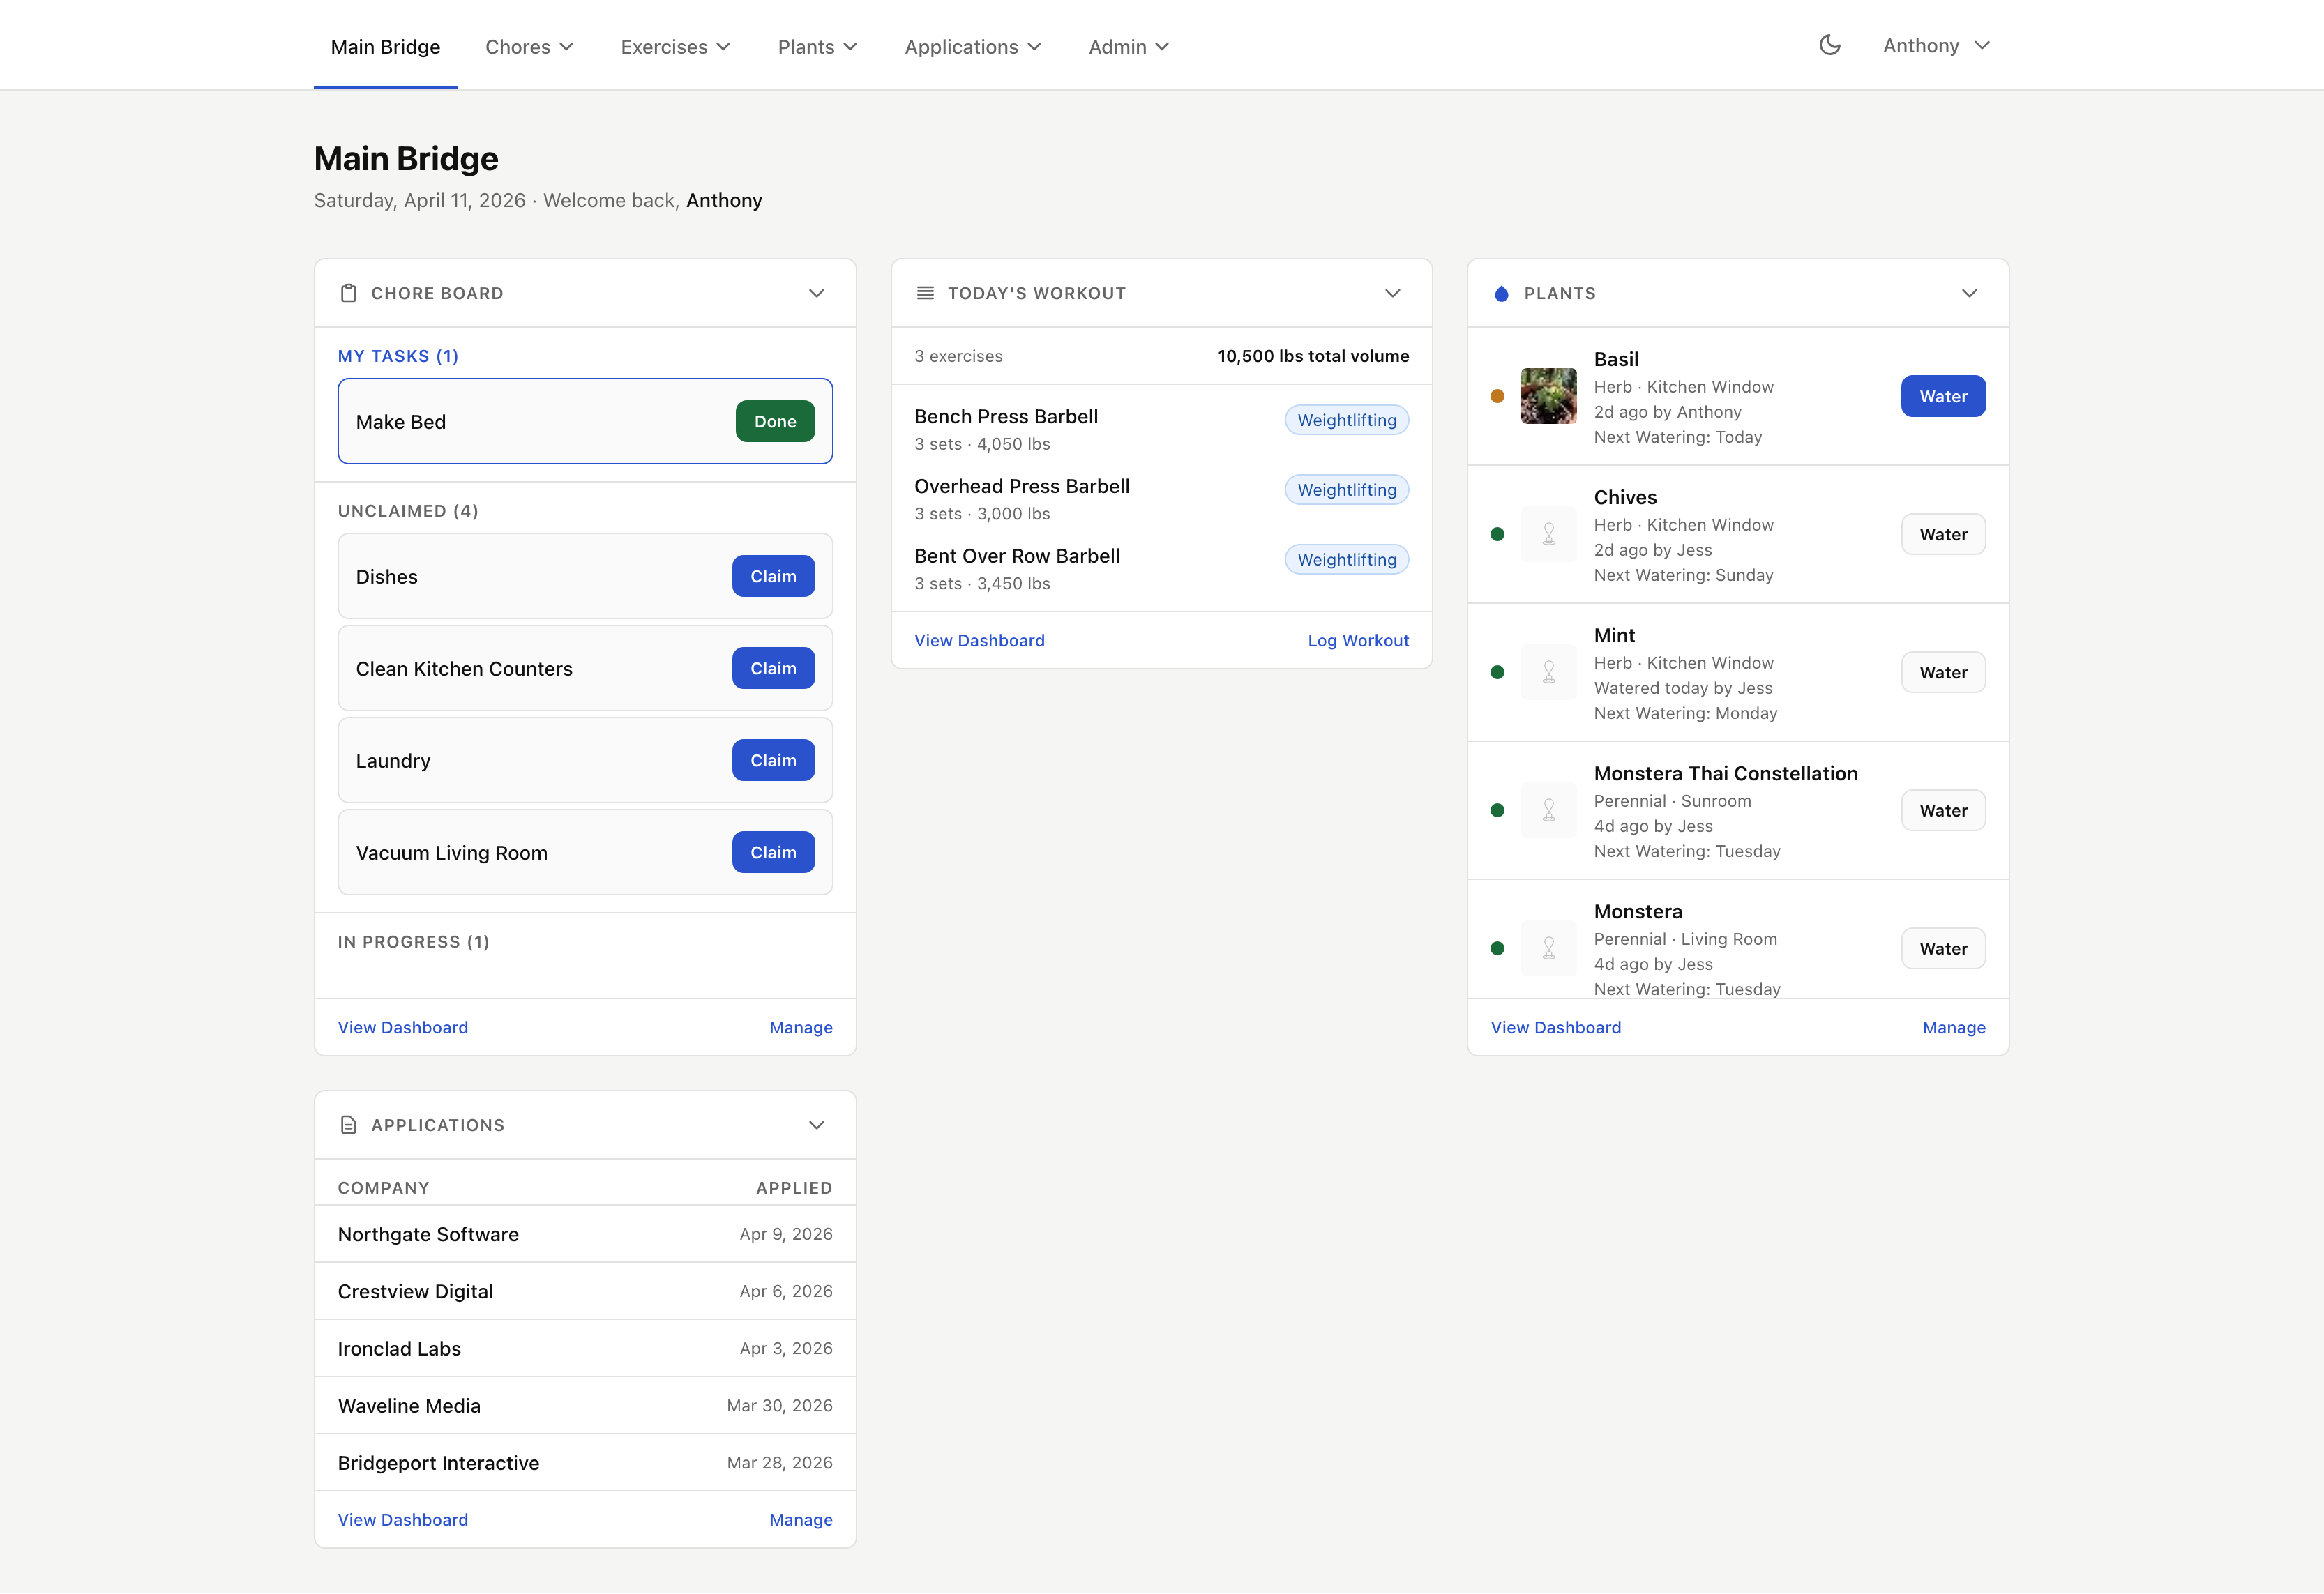
Task: Claim the Dishes chore
Action: [x=772, y=576]
